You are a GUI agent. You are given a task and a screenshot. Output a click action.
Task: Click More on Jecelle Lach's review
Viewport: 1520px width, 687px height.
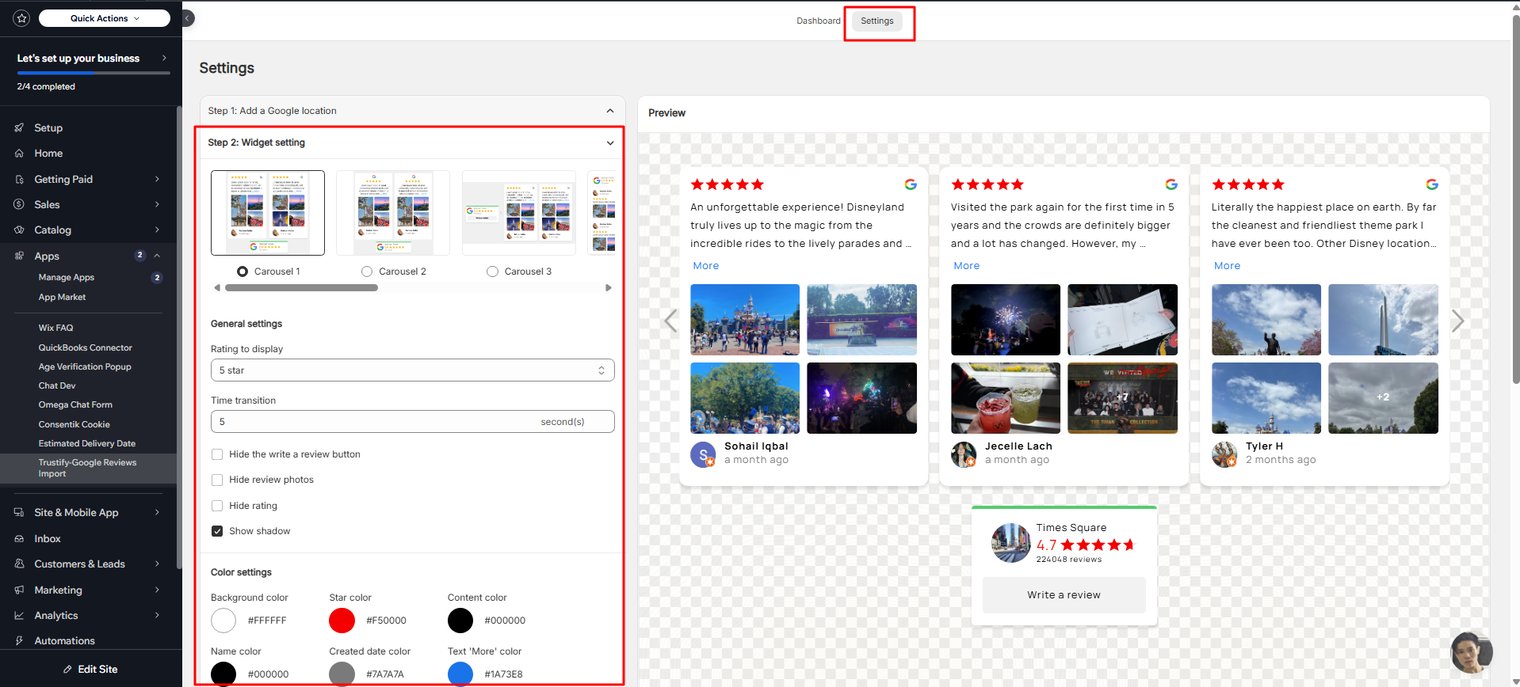[967, 266]
